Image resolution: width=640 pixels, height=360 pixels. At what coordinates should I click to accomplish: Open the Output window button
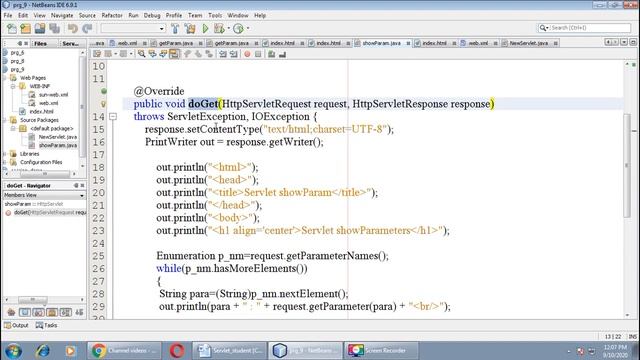click(x=17, y=325)
